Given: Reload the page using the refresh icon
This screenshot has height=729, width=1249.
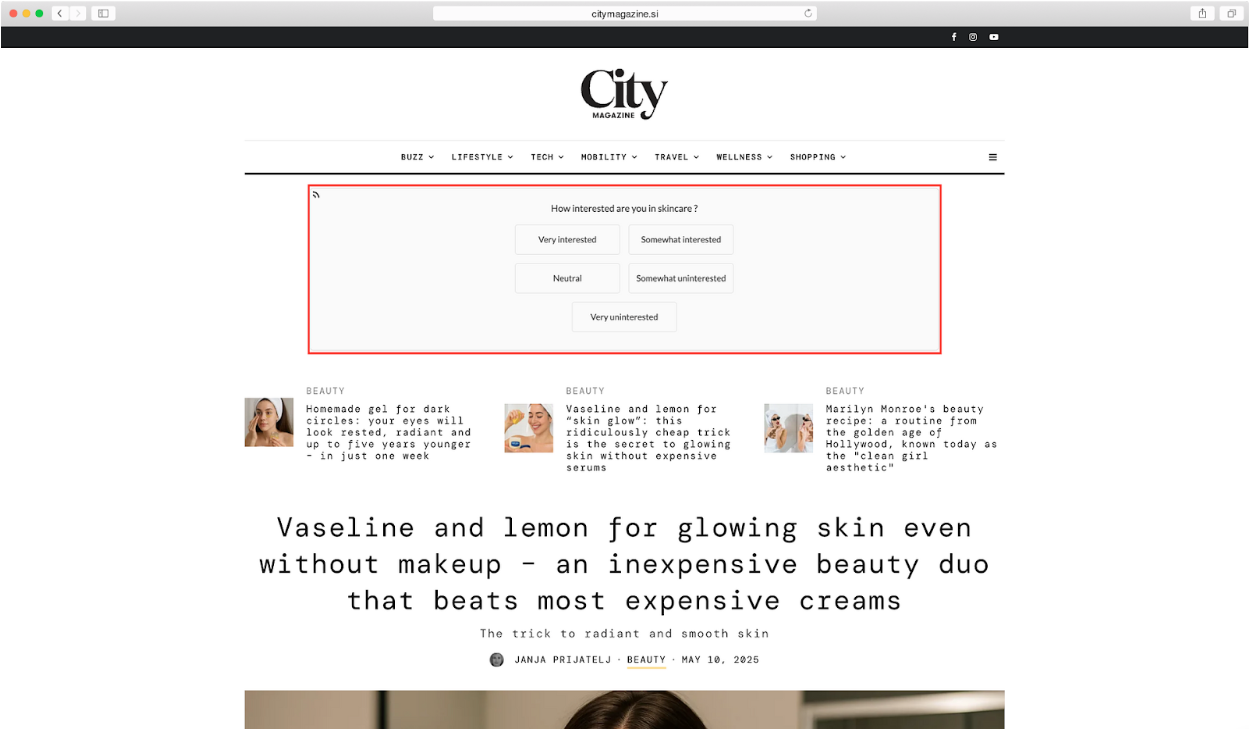Looking at the screenshot, I should 808,13.
